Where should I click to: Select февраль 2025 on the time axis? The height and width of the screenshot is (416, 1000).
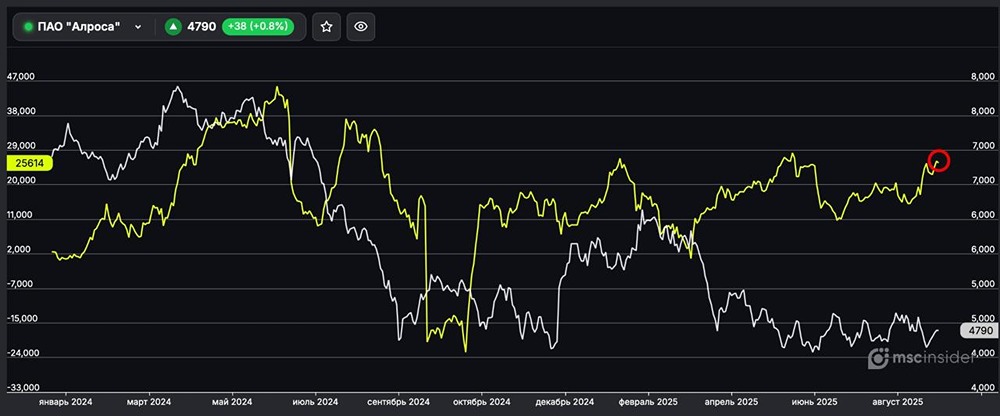(x=651, y=401)
